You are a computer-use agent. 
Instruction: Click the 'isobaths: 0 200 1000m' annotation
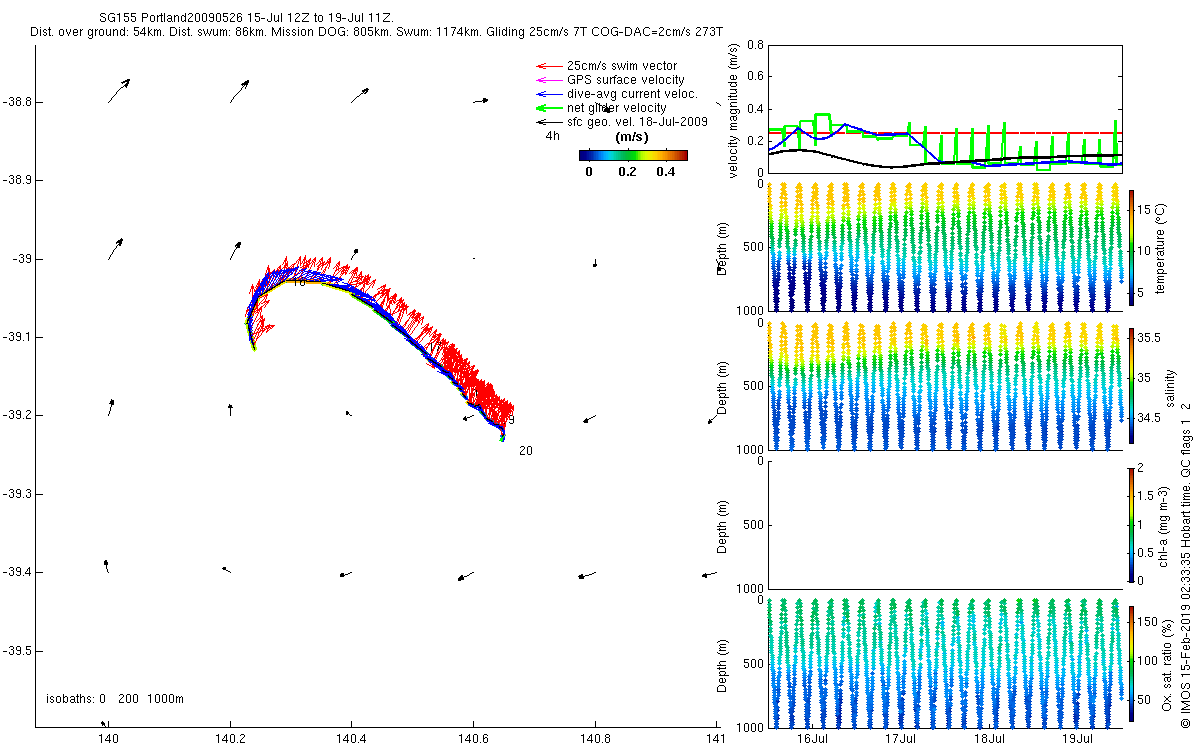tap(115, 698)
